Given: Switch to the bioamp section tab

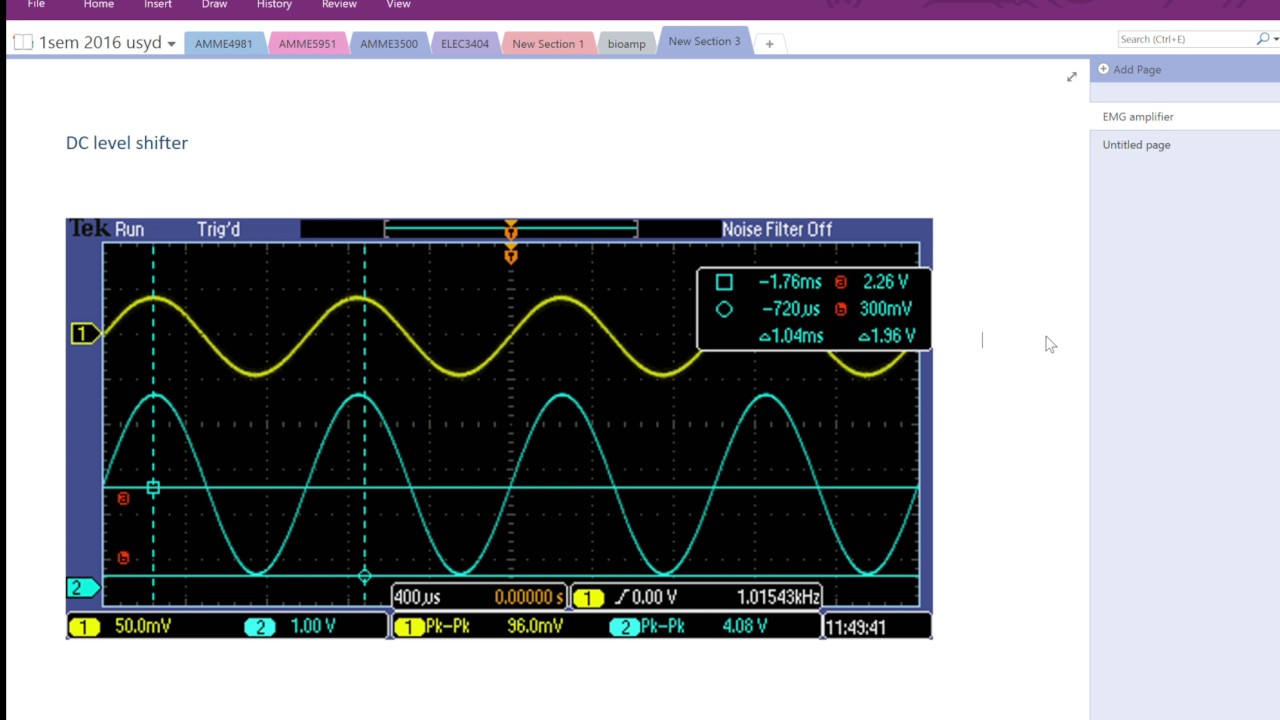Looking at the screenshot, I should pyautogui.click(x=627, y=44).
